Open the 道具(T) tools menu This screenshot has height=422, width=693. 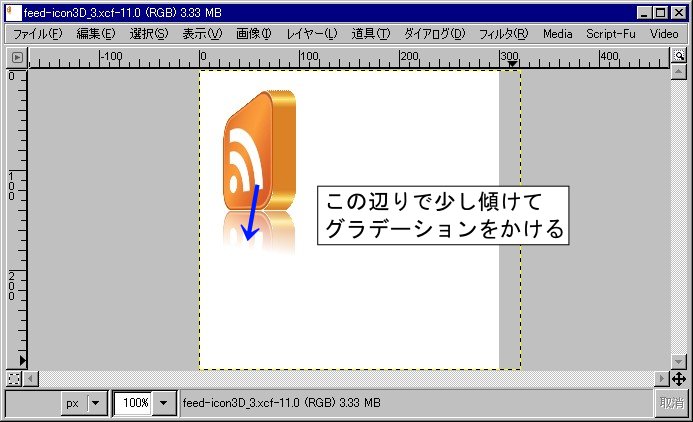[371, 34]
